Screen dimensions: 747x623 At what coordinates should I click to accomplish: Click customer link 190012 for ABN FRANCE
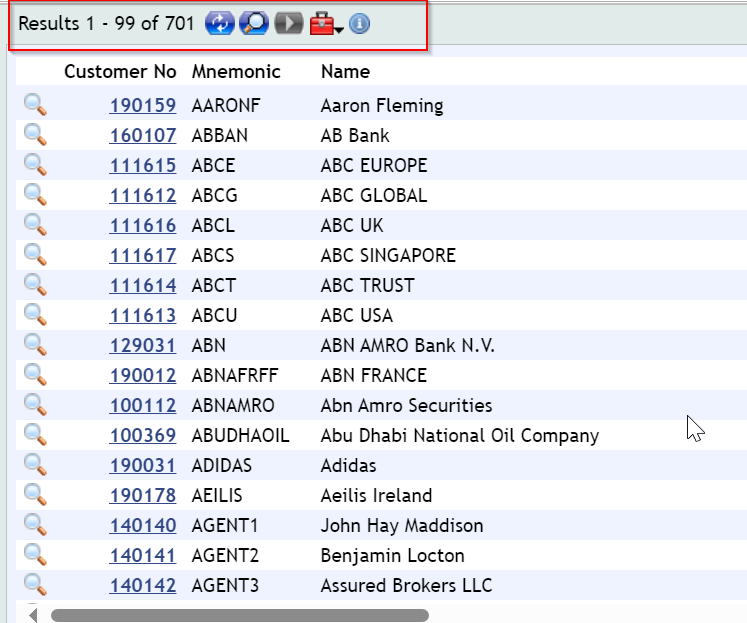click(x=142, y=376)
